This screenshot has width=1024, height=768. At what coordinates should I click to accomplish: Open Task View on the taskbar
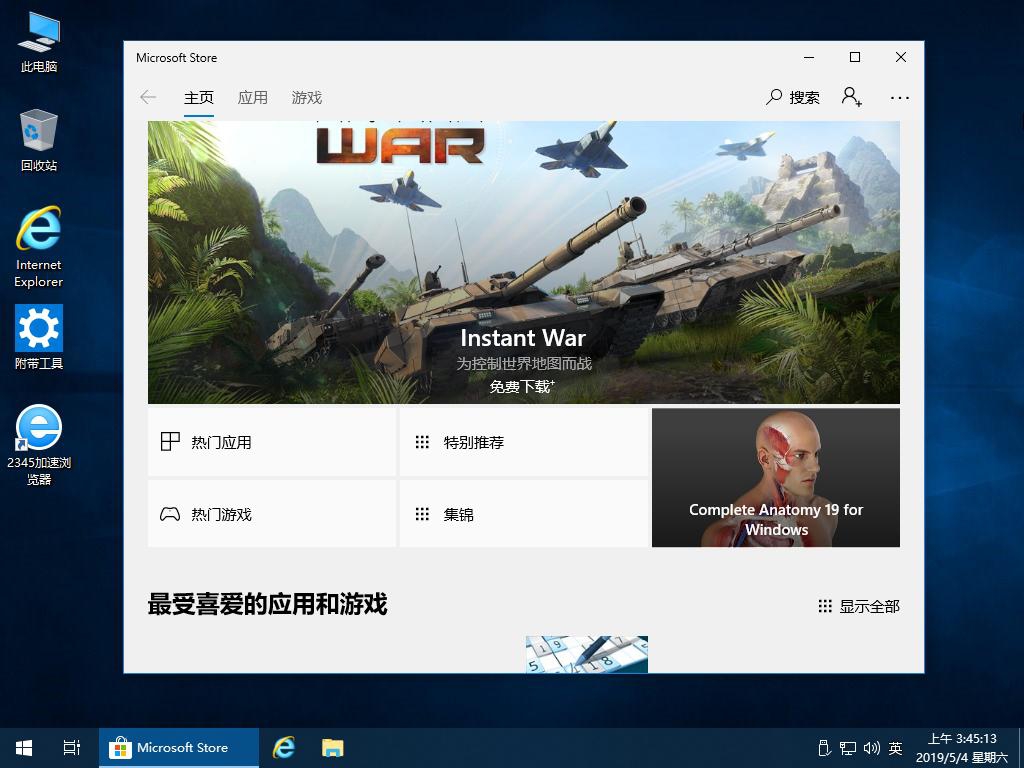[x=72, y=748]
